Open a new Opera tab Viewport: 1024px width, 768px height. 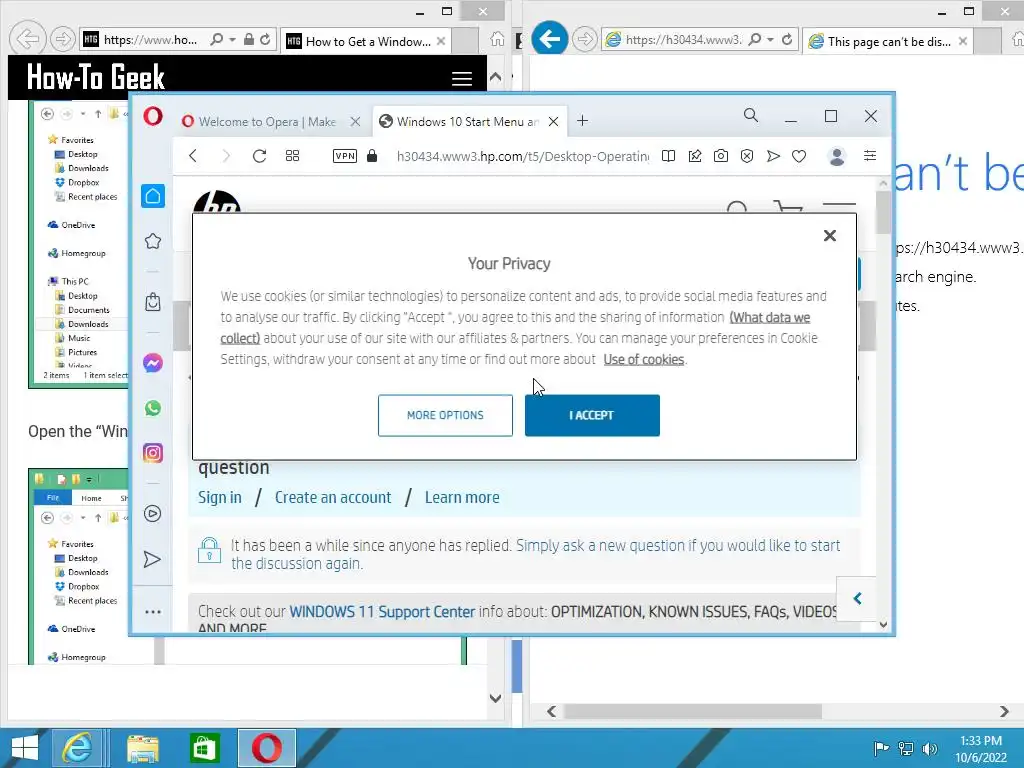[x=583, y=121]
